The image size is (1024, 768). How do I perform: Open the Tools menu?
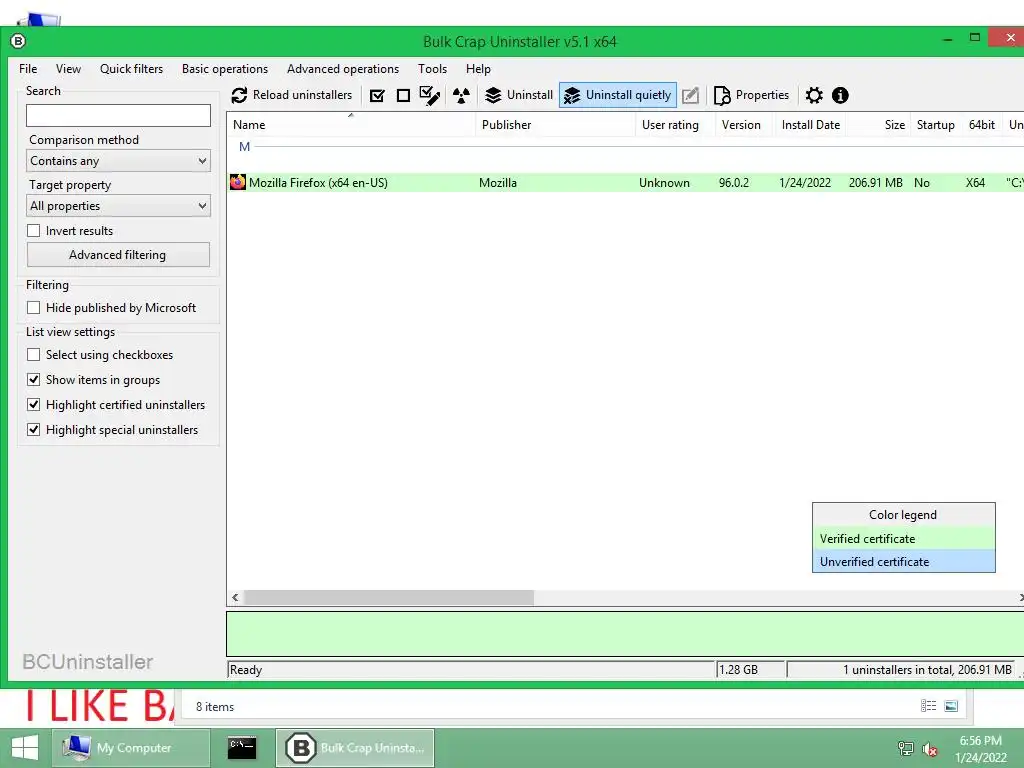[432, 69]
